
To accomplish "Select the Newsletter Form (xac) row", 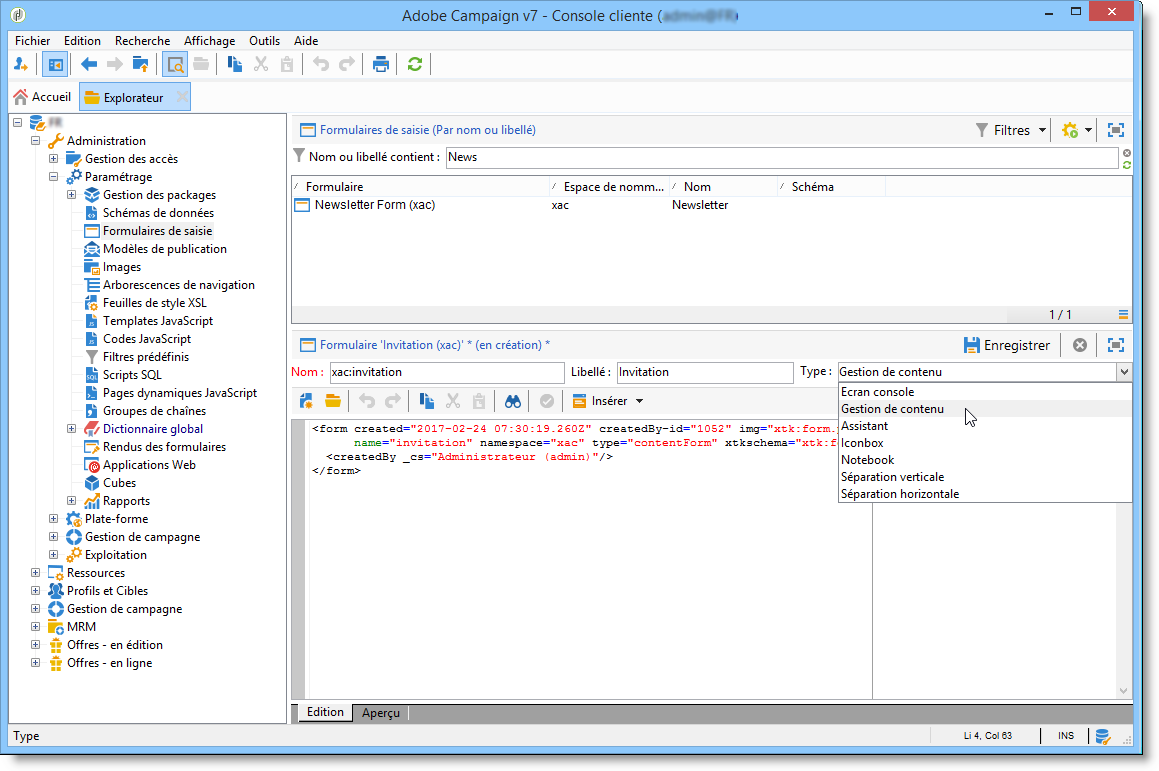I will (711, 205).
